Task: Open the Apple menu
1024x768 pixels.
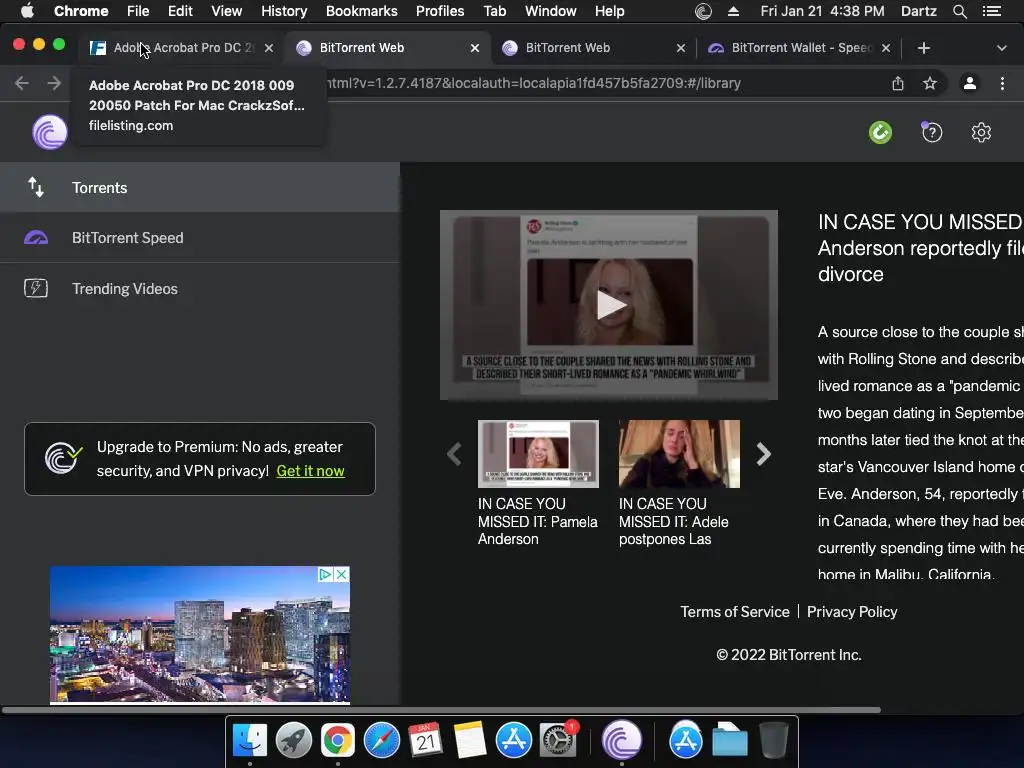Action: point(27,10)
